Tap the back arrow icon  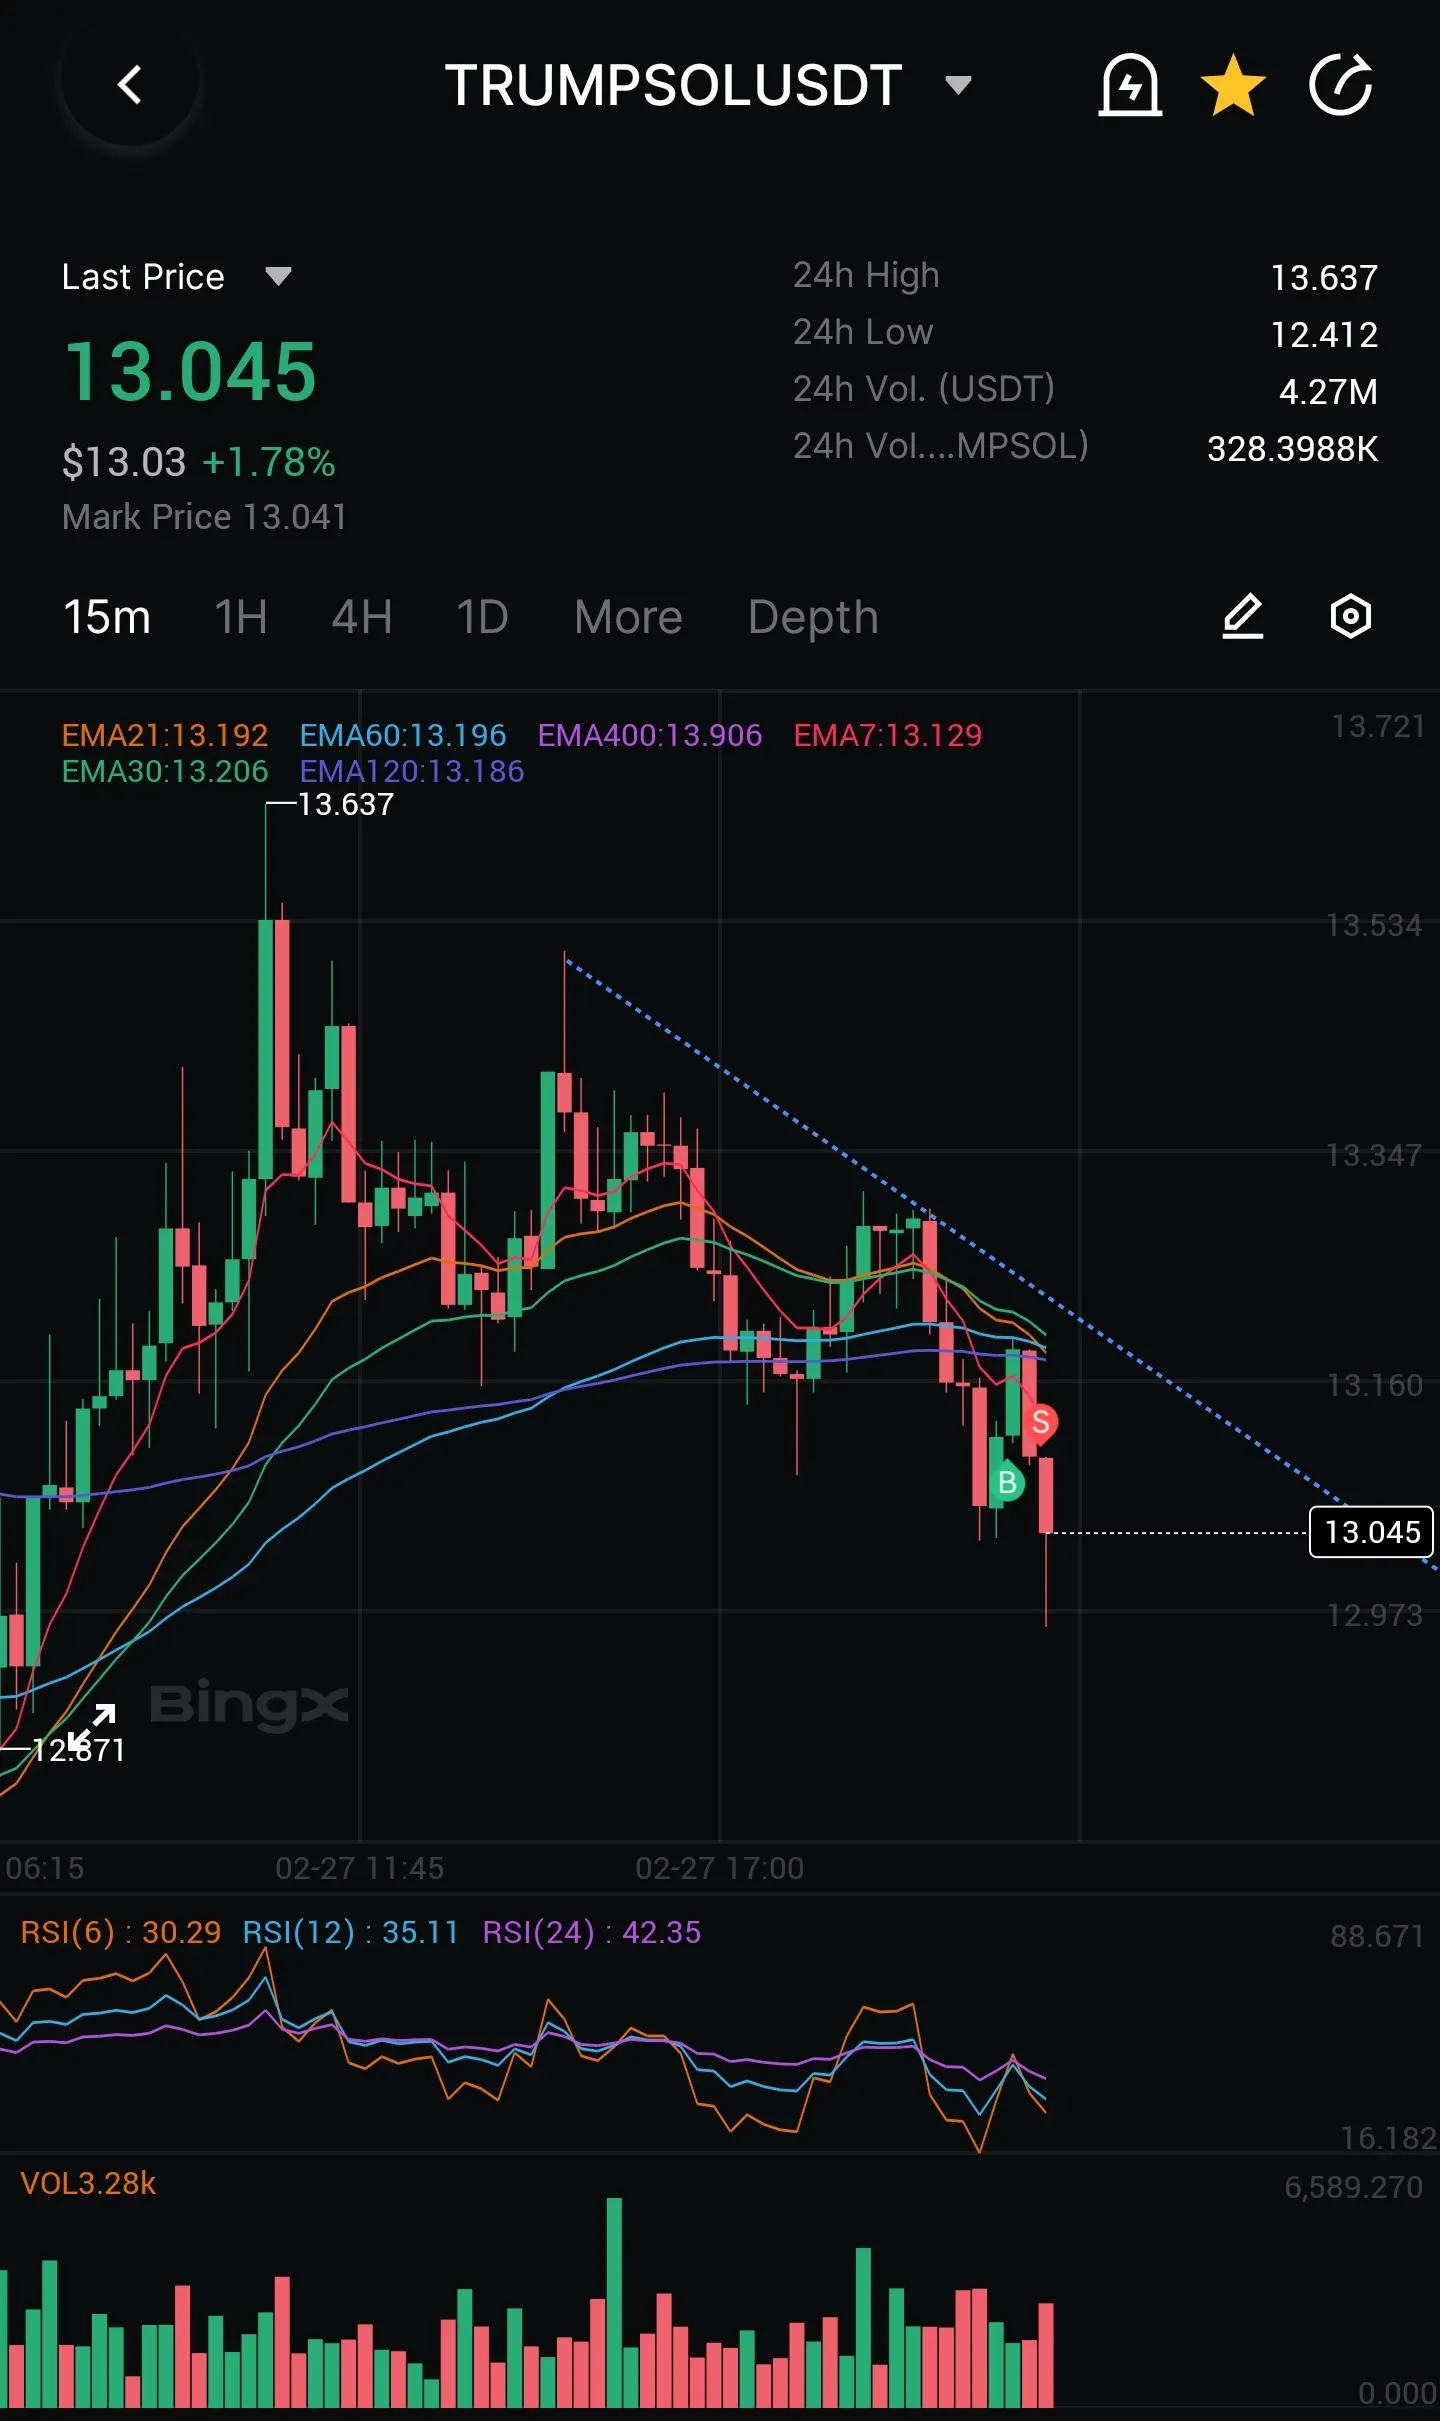(130, 85)
